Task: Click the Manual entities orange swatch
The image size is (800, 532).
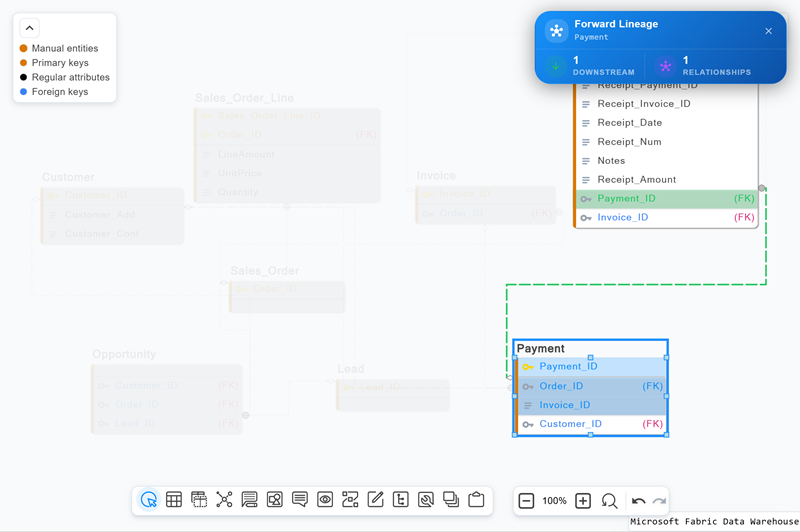Action: click(x=23, y=48)
